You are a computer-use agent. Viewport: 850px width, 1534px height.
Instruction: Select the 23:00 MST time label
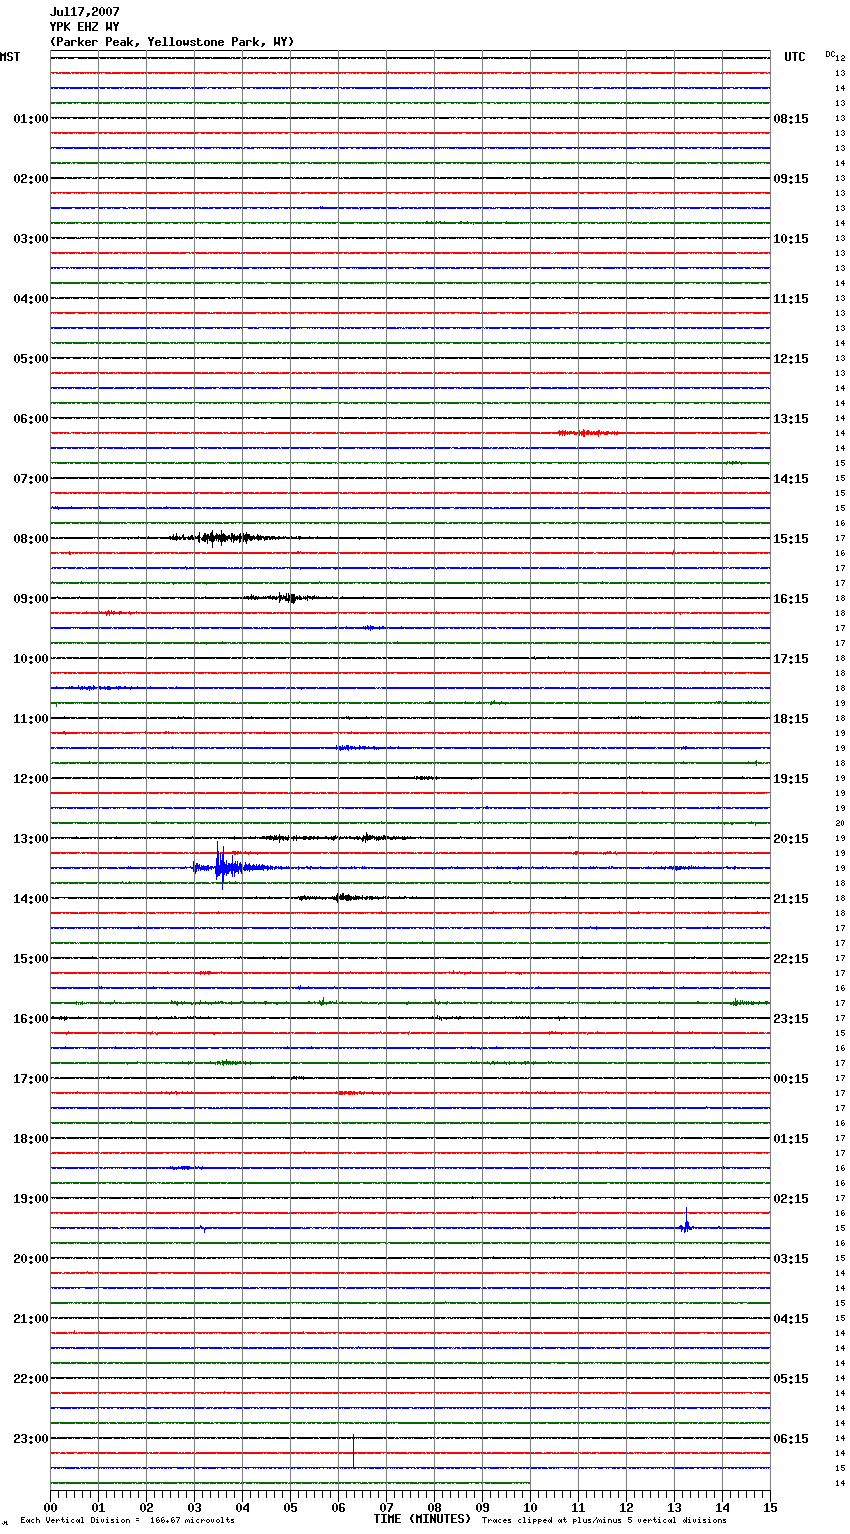[x=31, y=1439]
